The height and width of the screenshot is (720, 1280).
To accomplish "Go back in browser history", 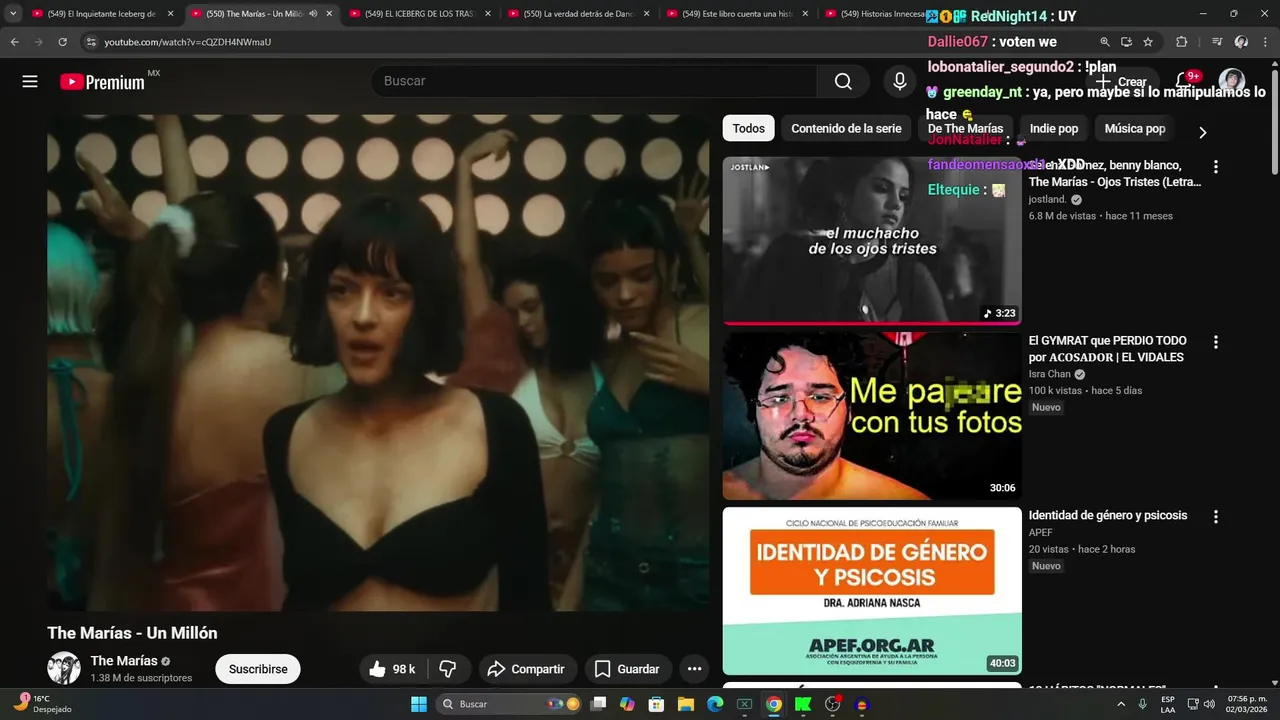I will [15, 42].
